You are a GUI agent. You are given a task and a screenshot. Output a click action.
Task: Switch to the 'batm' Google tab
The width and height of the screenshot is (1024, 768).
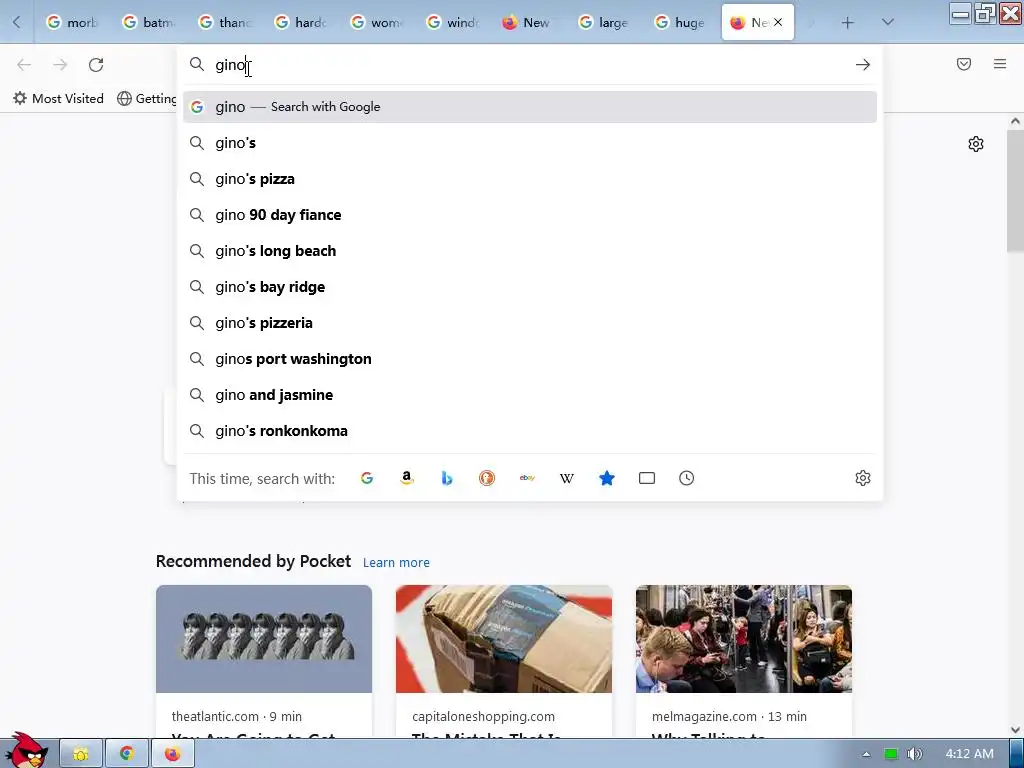[149, 22]
